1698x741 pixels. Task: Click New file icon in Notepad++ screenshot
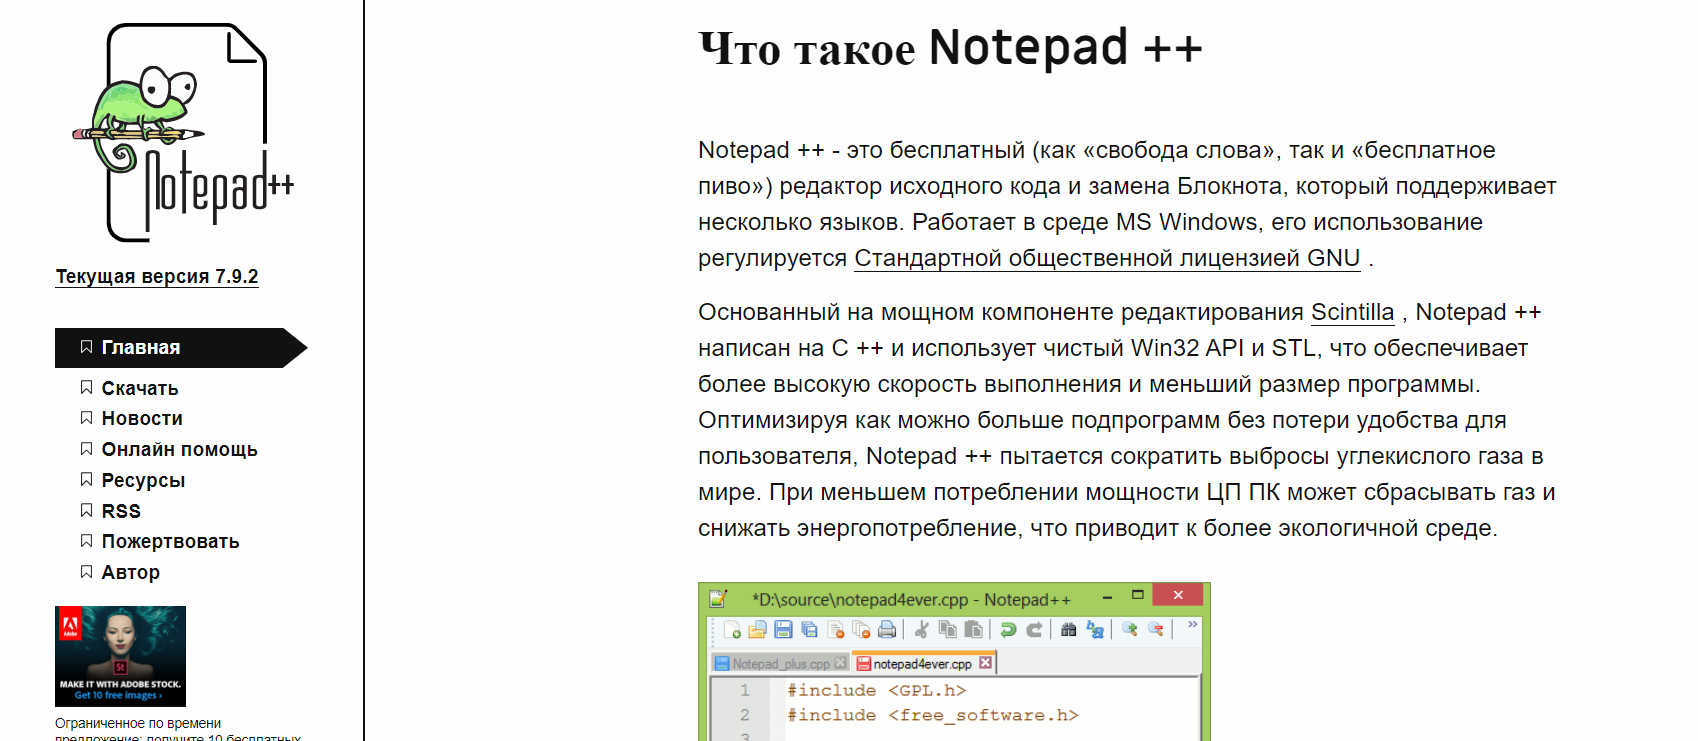732,629
